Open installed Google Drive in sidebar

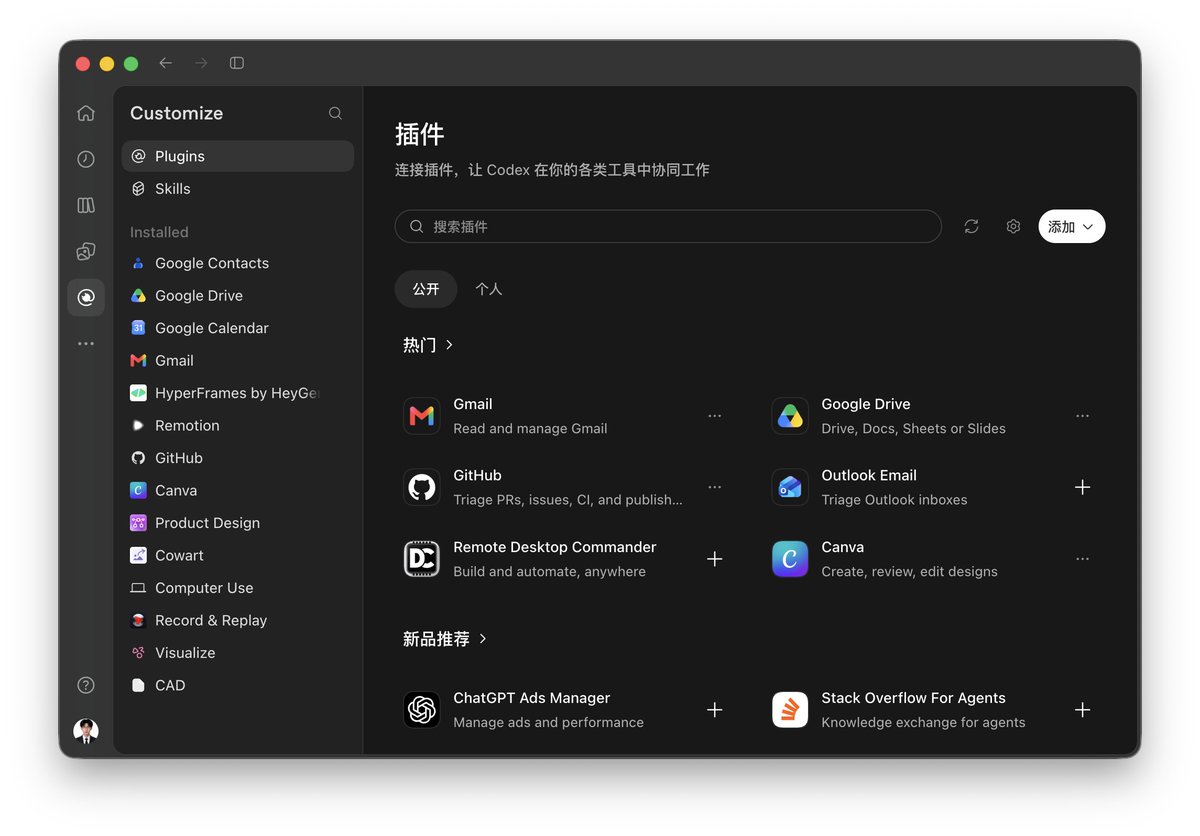(238, 296)
